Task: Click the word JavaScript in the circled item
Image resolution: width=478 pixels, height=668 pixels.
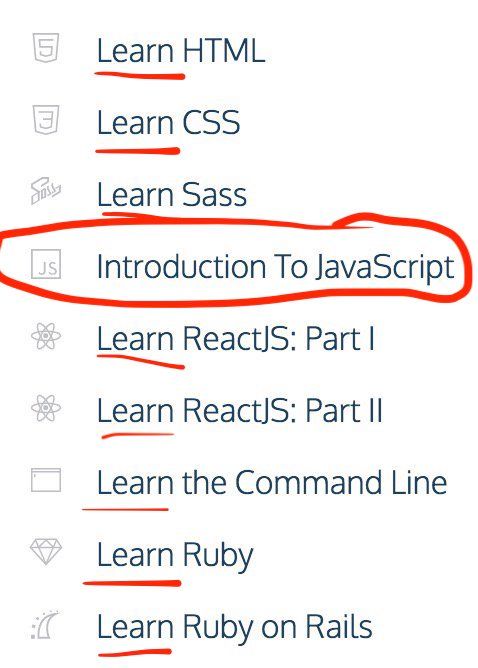Action: click(385, 268)
